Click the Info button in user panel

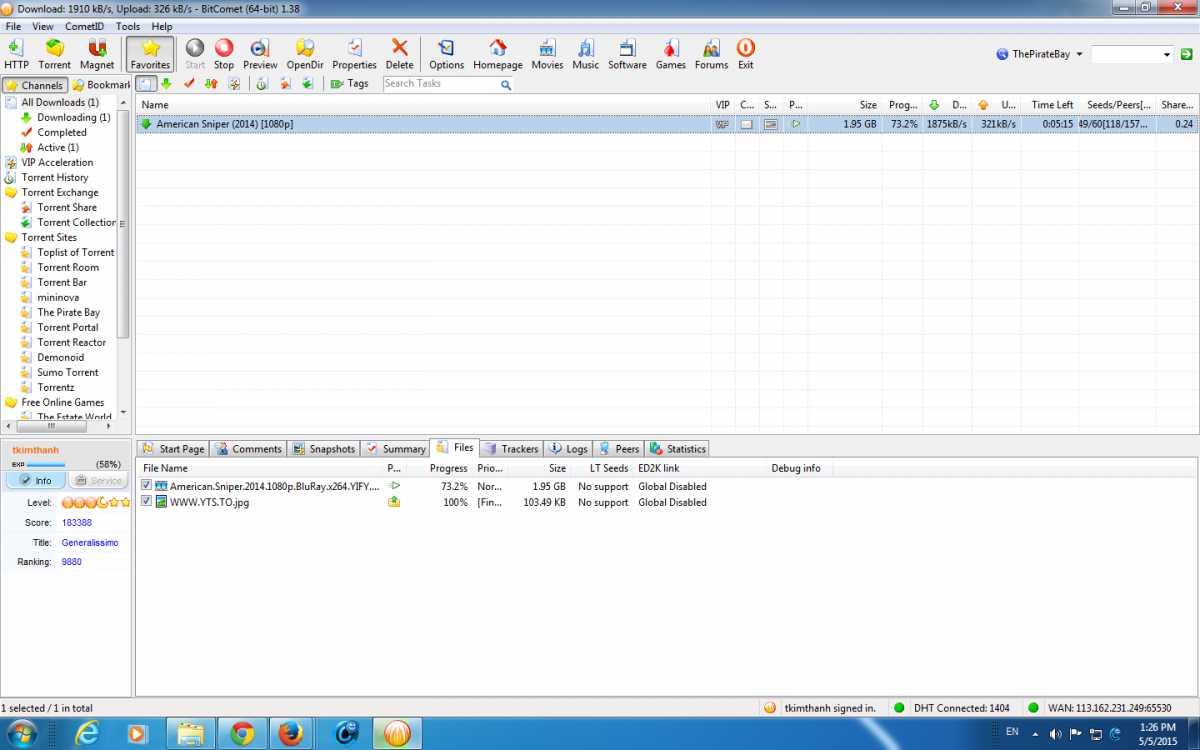pyautogui.click(x=36, y=481)
